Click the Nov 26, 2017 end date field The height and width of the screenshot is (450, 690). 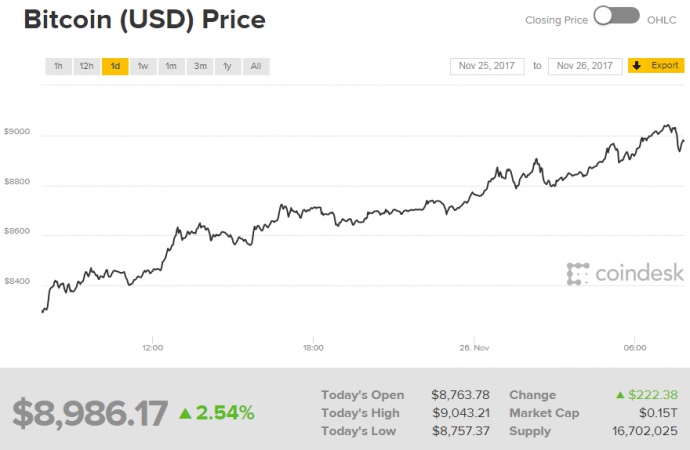coord(584,66)
